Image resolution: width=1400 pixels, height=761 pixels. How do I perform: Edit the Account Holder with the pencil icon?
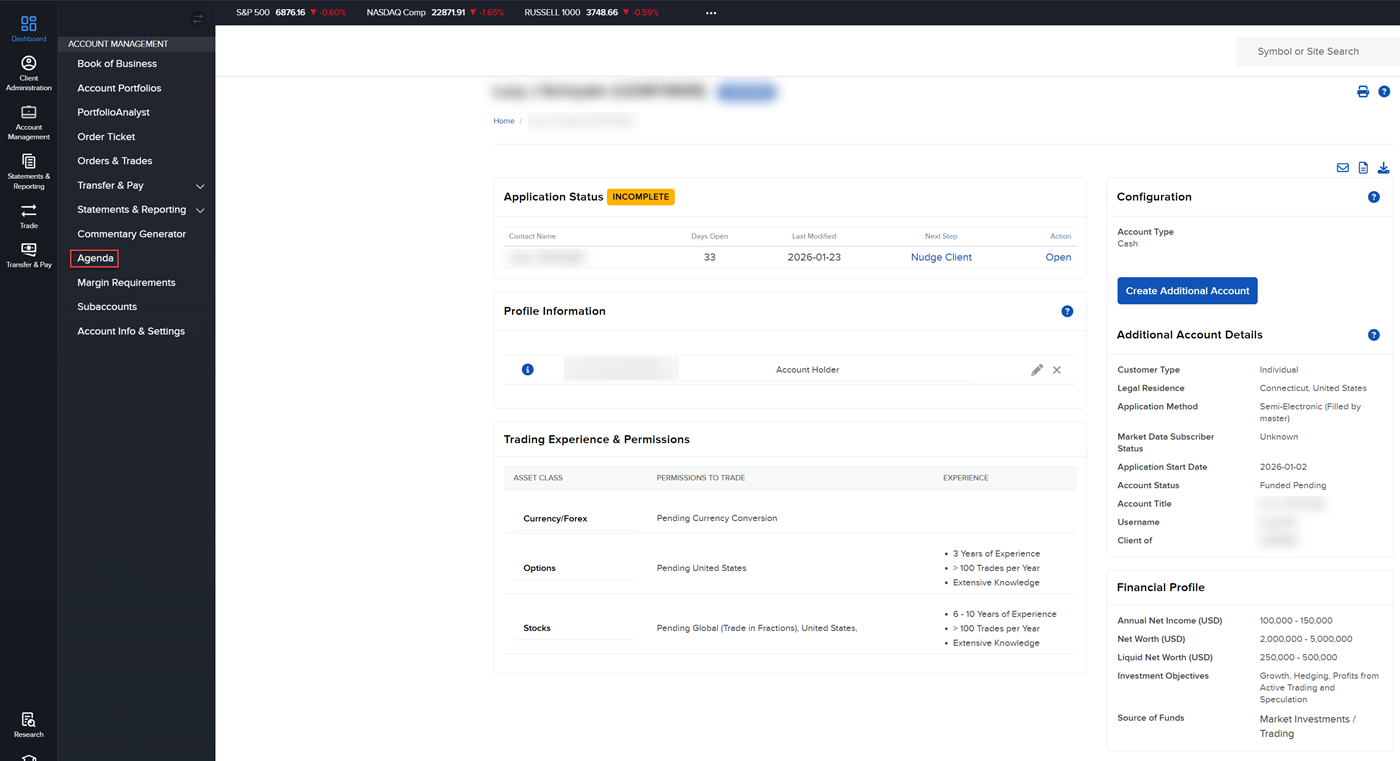pos(1037,369)
